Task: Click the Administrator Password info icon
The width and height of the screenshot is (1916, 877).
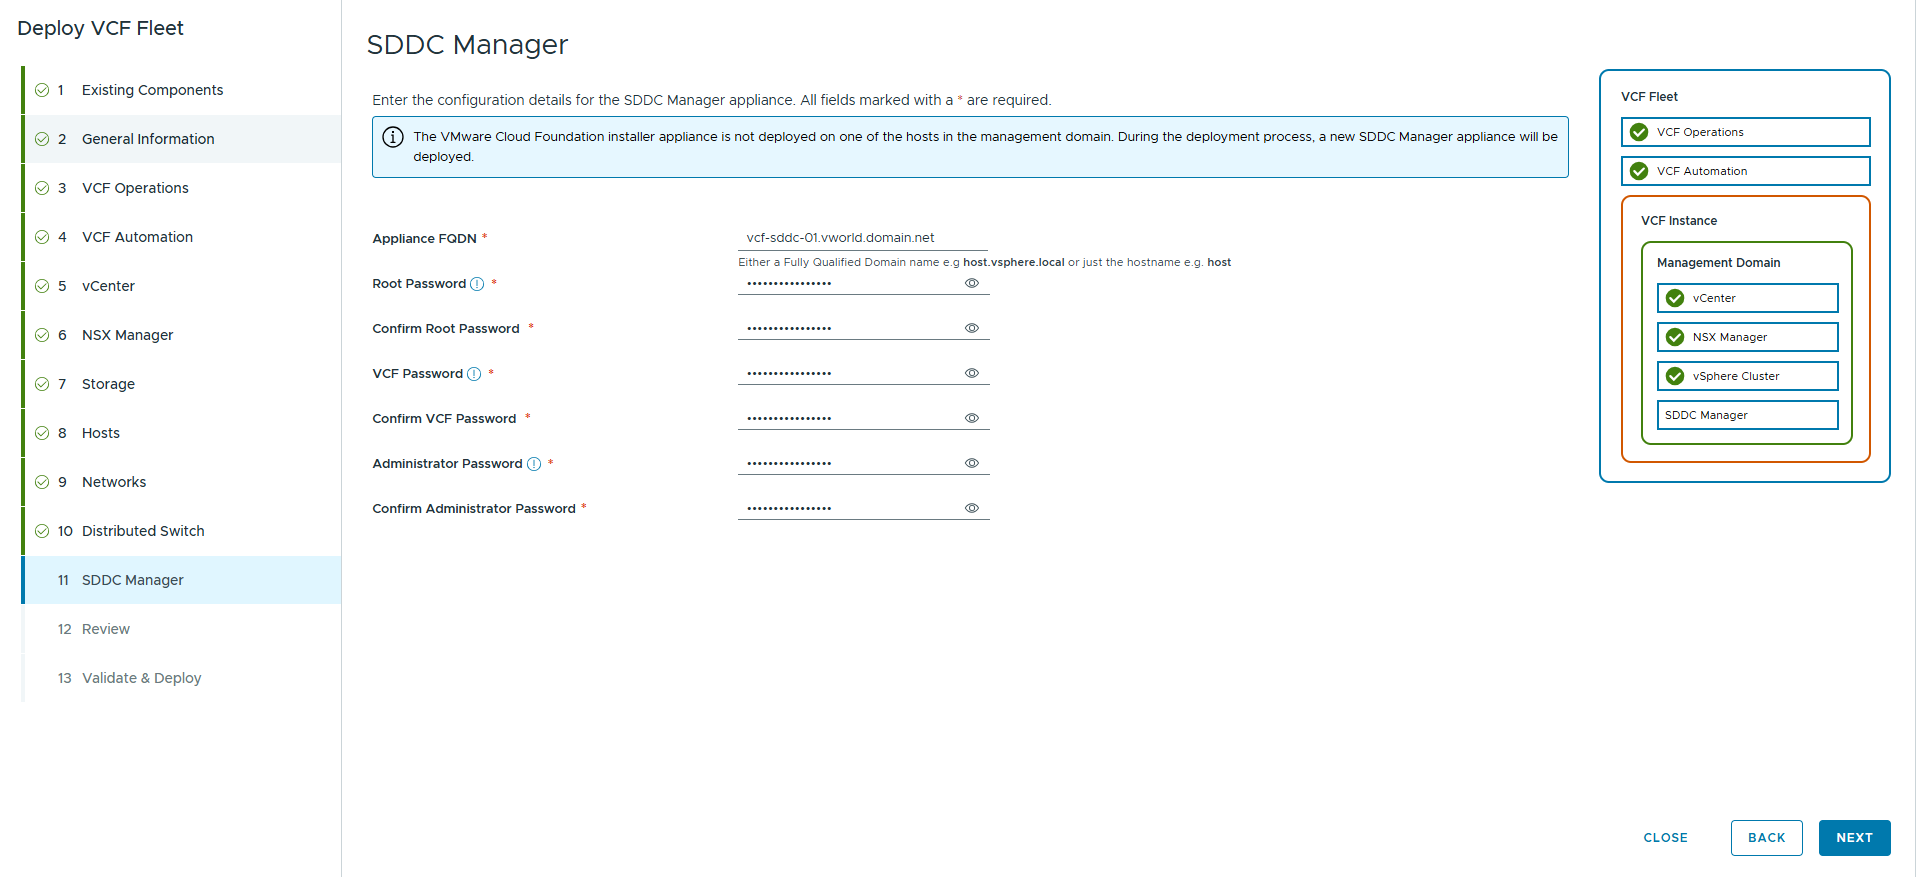Action: tap(534, 464)
